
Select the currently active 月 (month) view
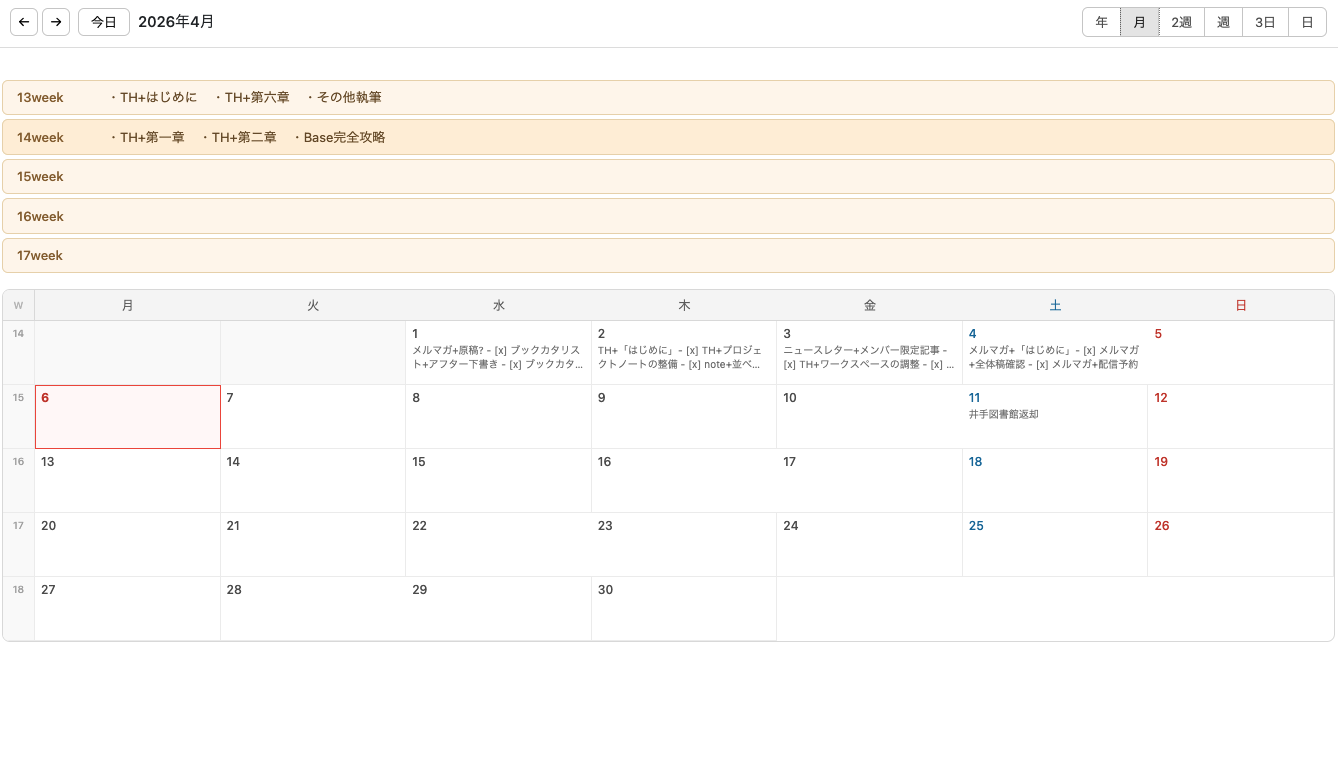coord(1139,21)
